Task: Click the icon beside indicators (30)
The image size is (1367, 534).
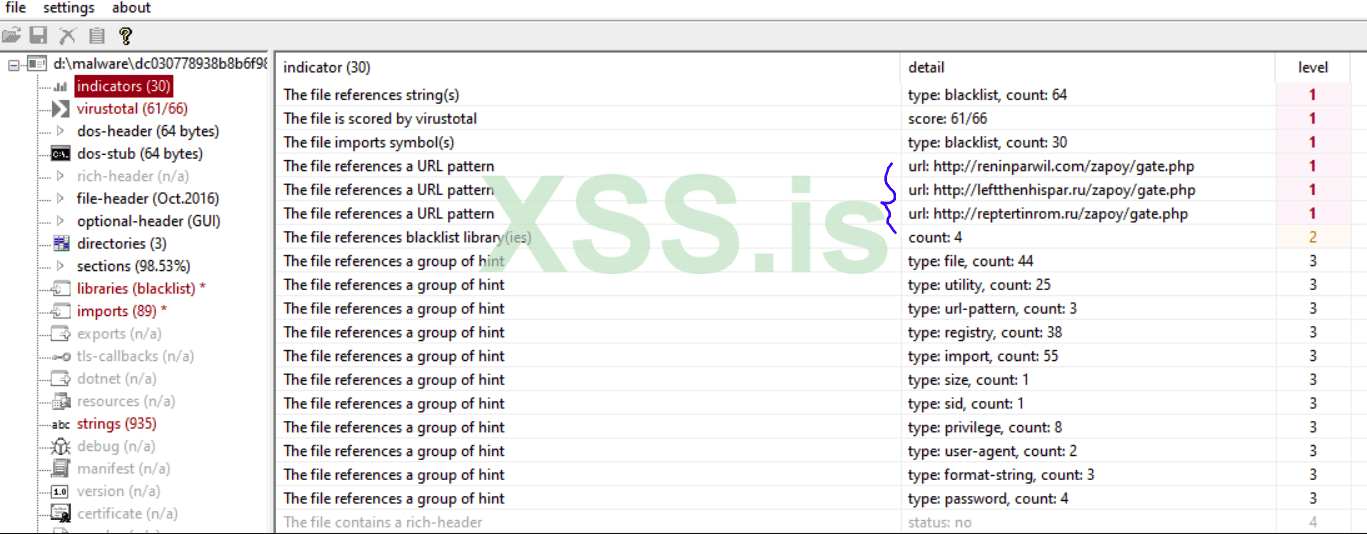Action: 60,87
